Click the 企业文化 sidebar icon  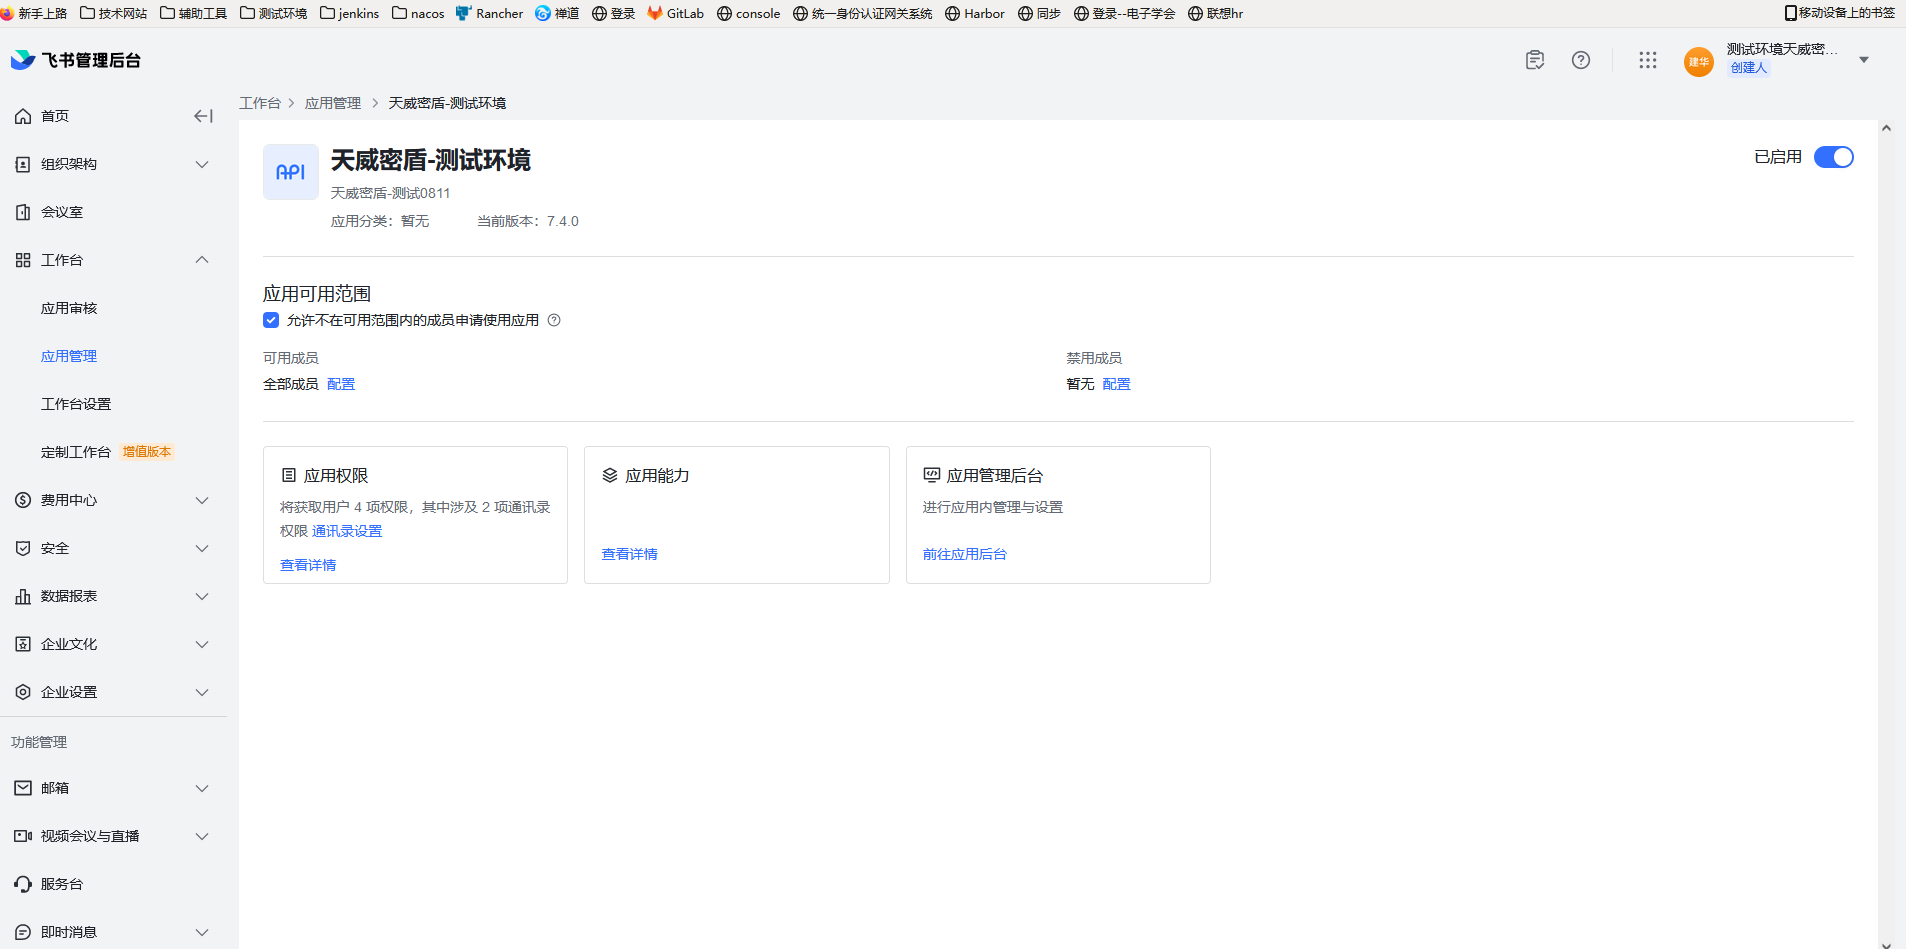click(x=23, y=644)
